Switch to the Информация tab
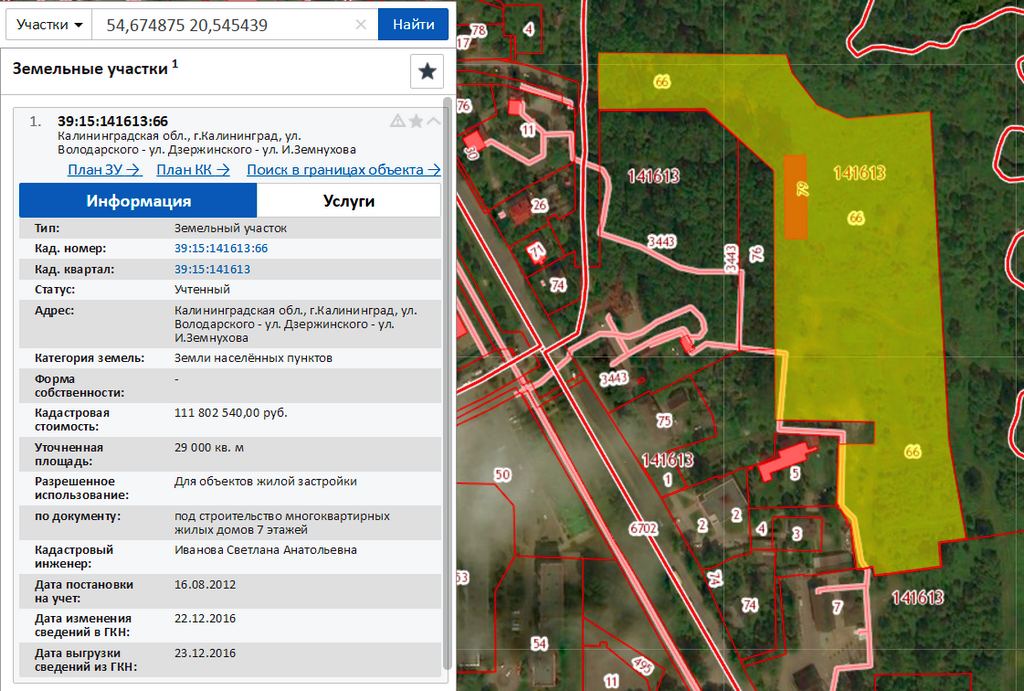Viewport: 1024px width, 691px height. pos(138,201)
